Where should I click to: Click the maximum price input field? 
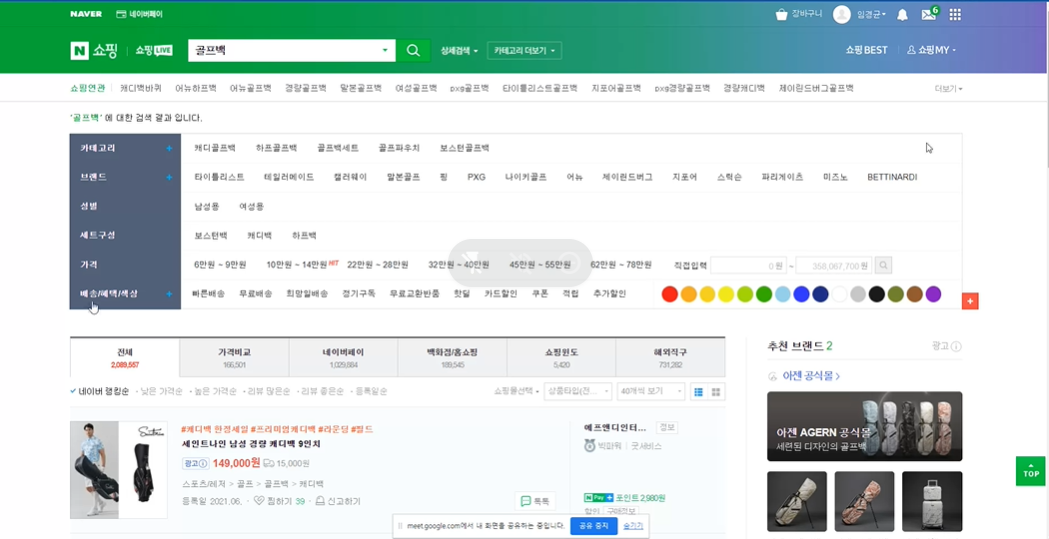pos(834,265)
